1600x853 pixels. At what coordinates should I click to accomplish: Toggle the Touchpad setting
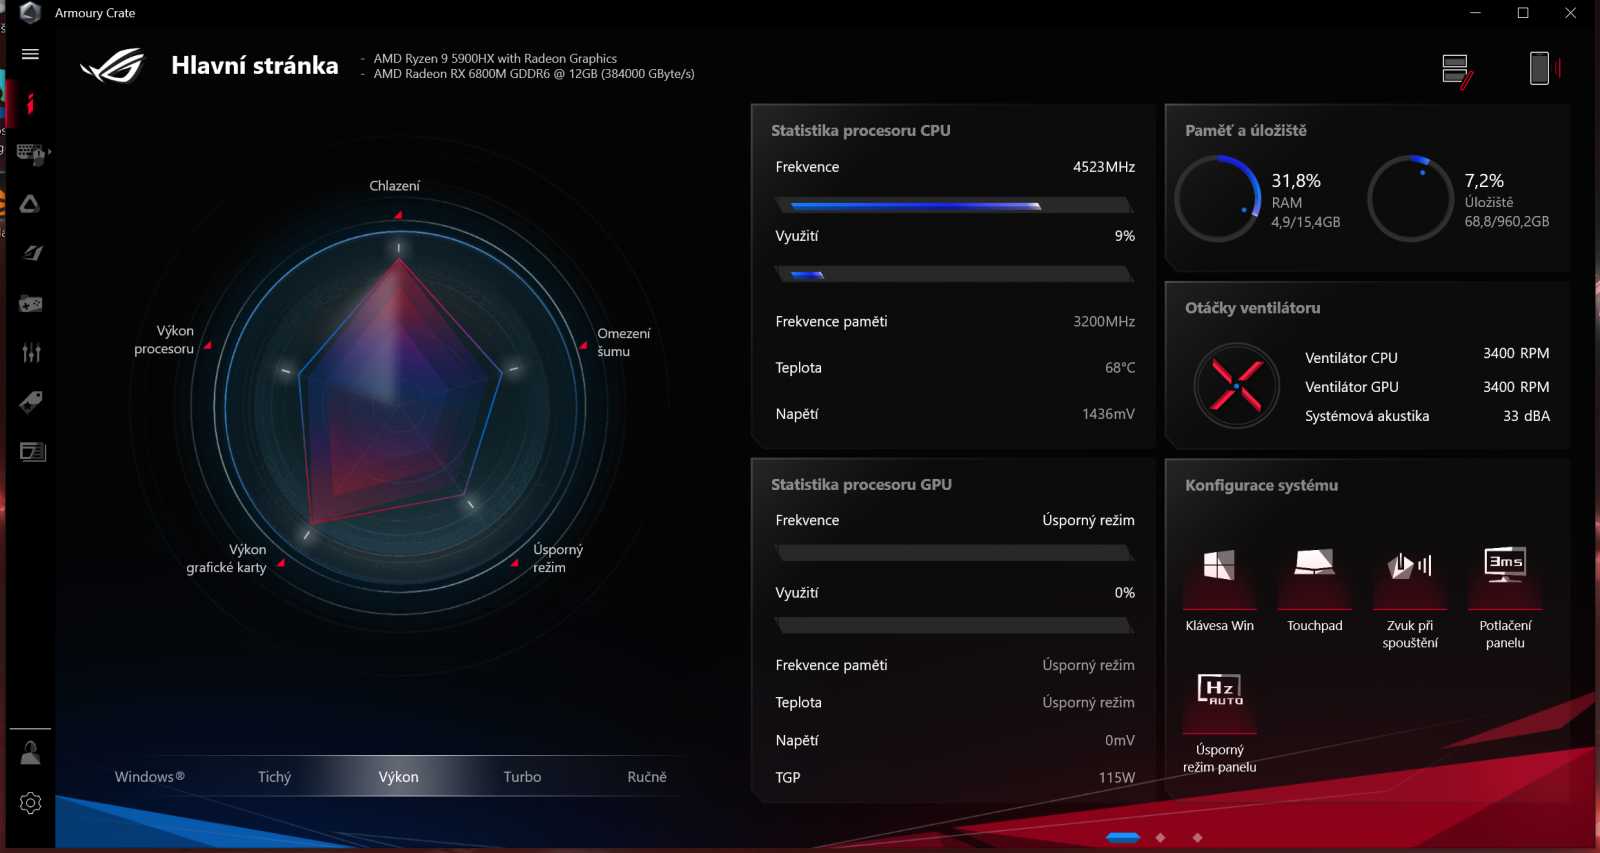(x=1314, y=589)
